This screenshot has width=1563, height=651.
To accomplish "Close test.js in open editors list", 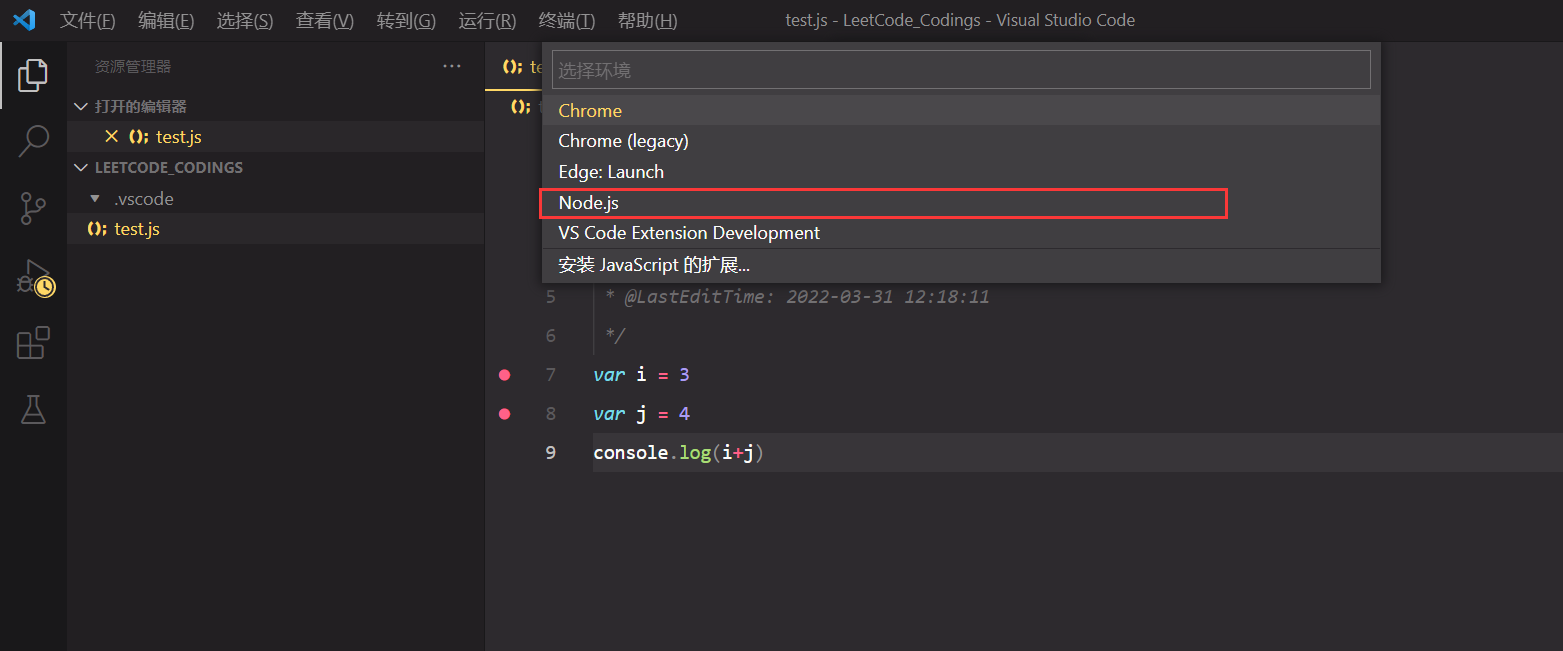I will coord(111,137).
